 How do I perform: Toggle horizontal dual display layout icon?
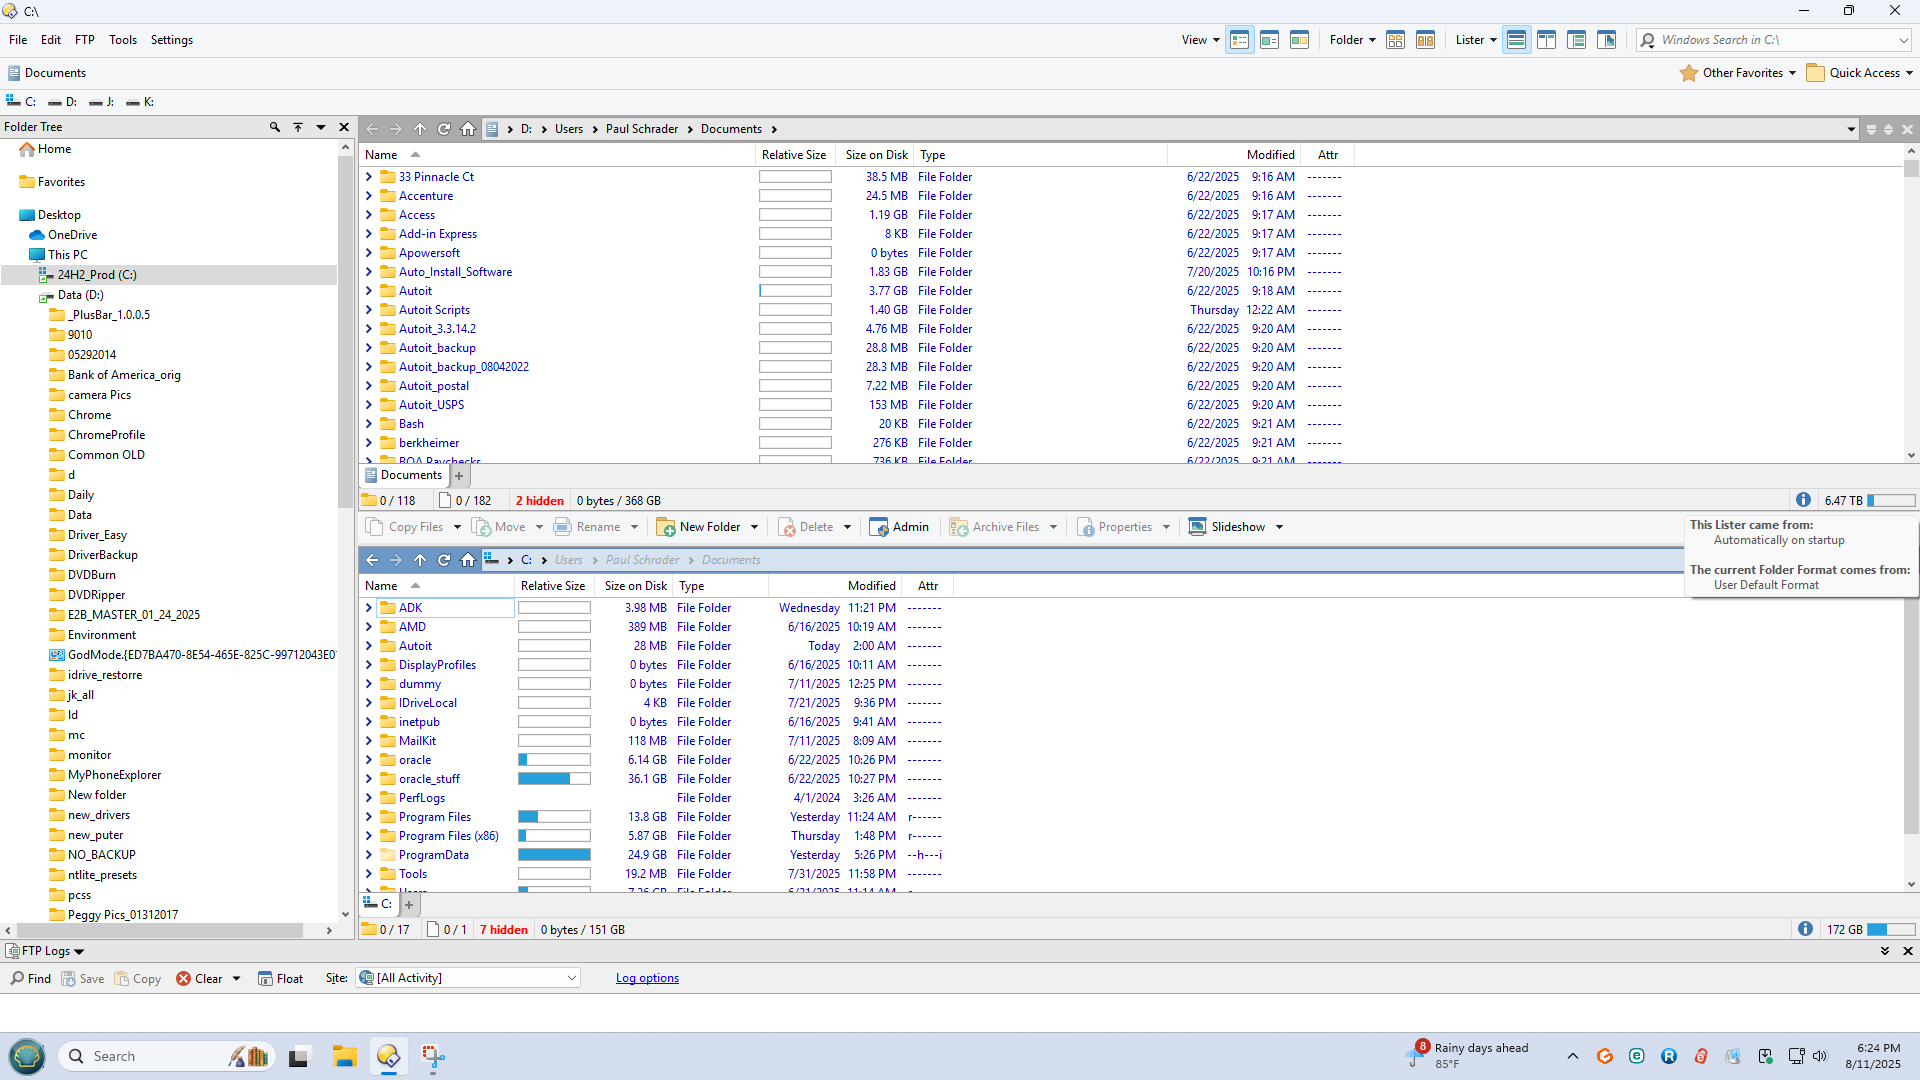point(1516,40)
